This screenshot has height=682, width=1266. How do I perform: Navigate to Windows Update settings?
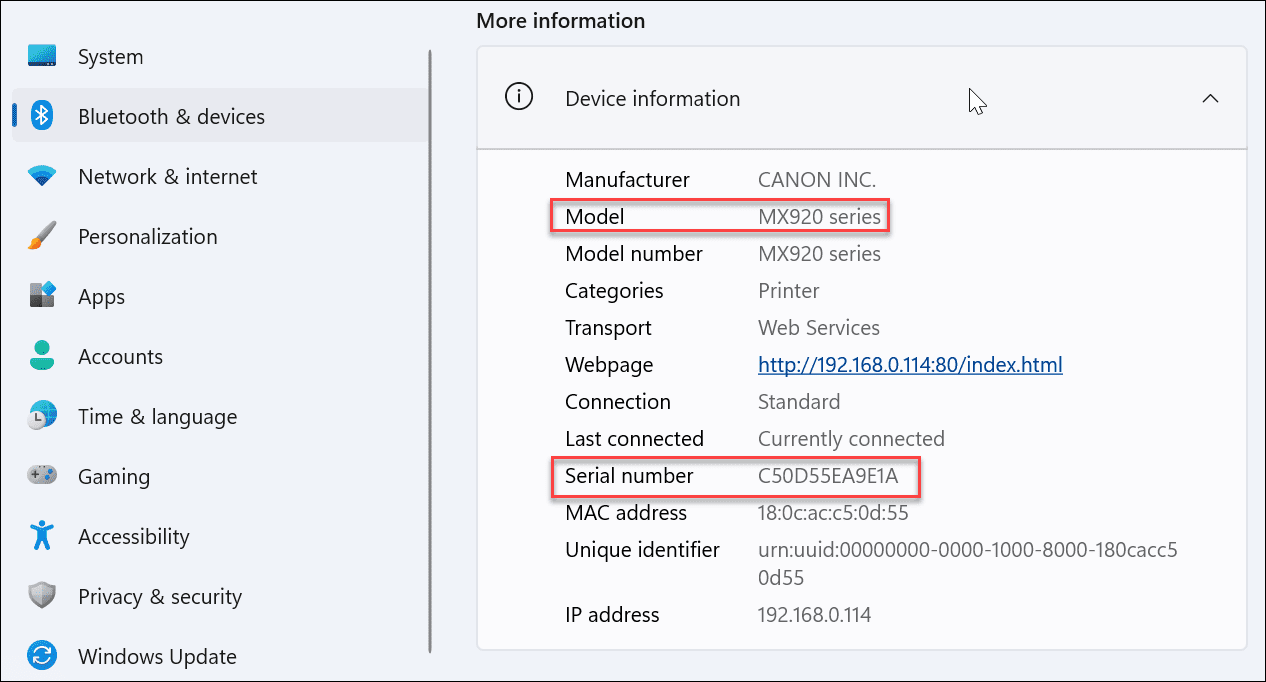[157, 656]
